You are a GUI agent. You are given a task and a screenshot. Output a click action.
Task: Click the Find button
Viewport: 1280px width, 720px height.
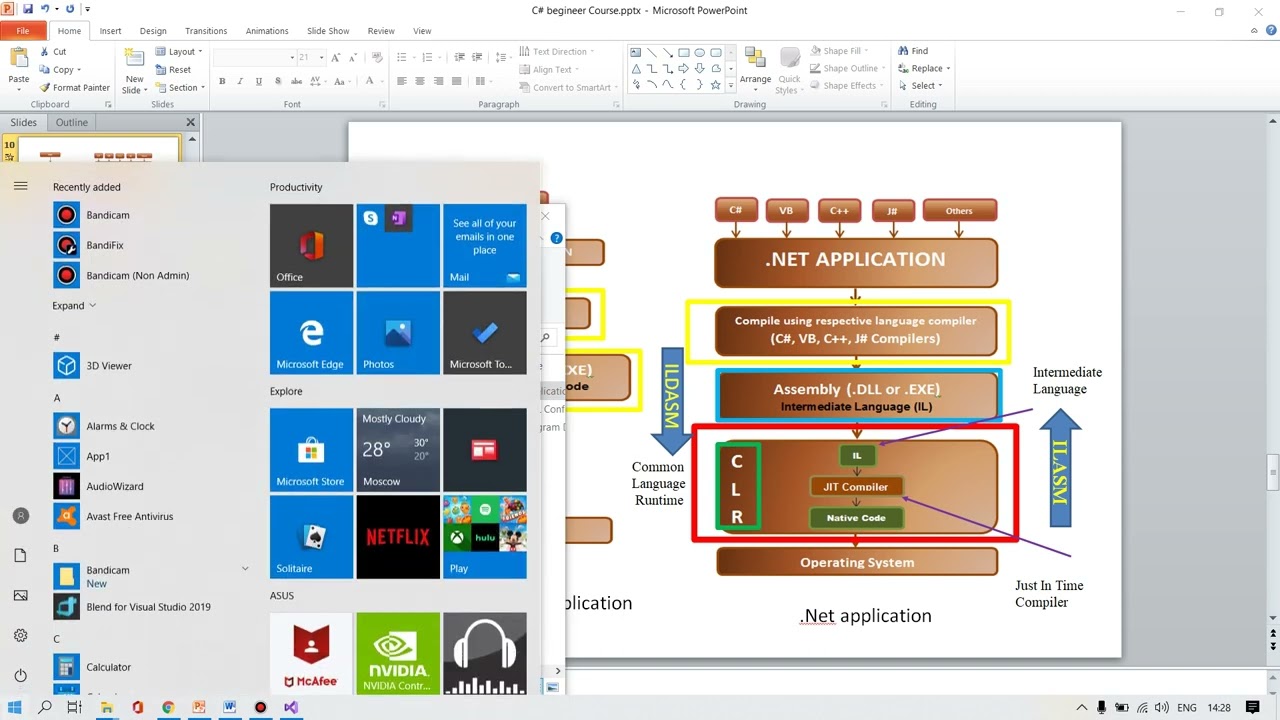(x=913, y=51)
